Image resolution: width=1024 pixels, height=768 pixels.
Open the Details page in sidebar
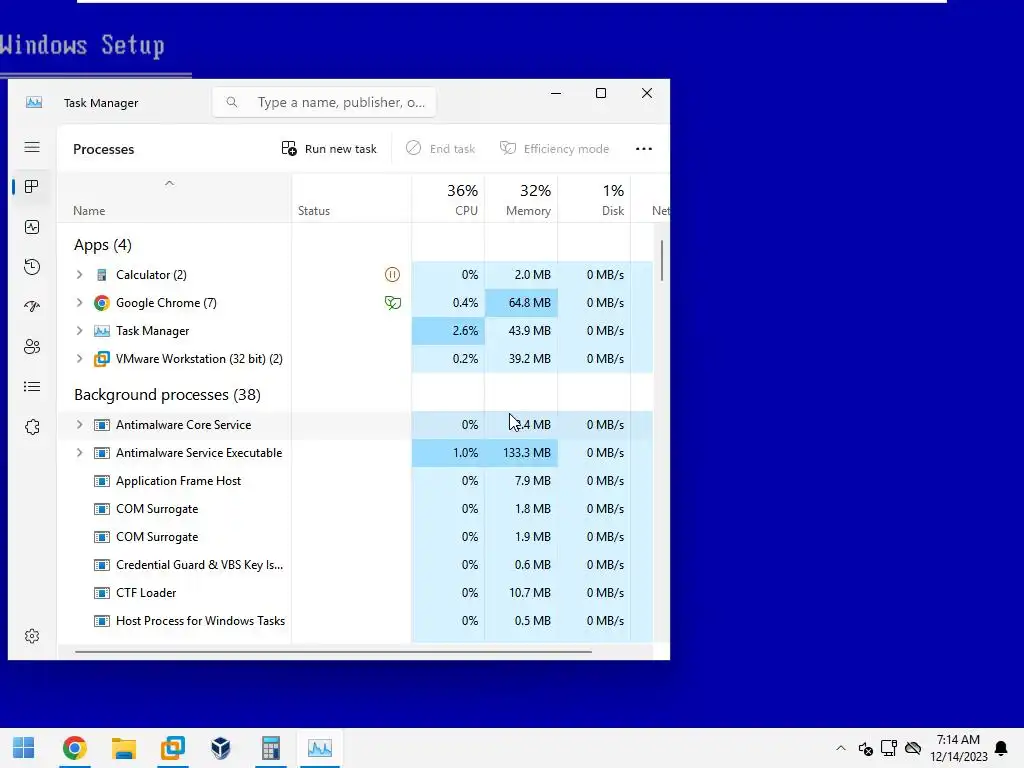pyautogui.click(x=32, y=387)
